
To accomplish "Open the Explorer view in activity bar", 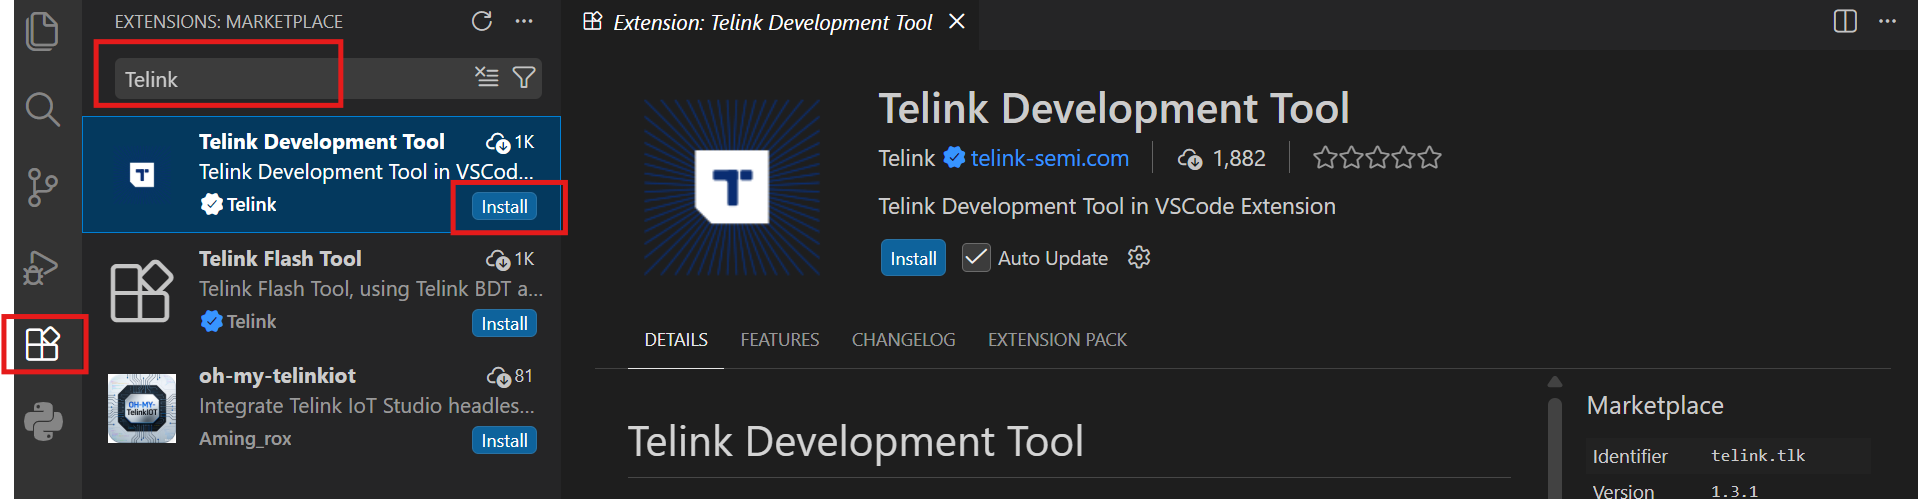I will pyautogui.click(x=42, y=31).
